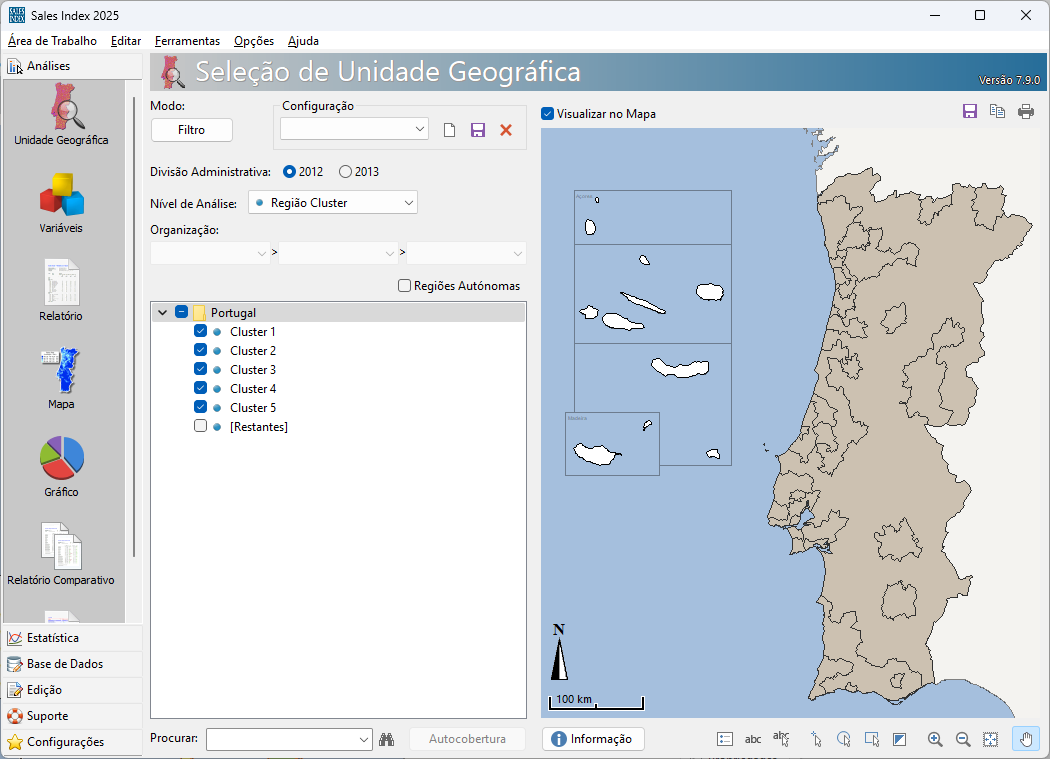Screen dimensions: 1050x759
Task: Open the Nível de Análise dropdown
Action: click(332, 203)
